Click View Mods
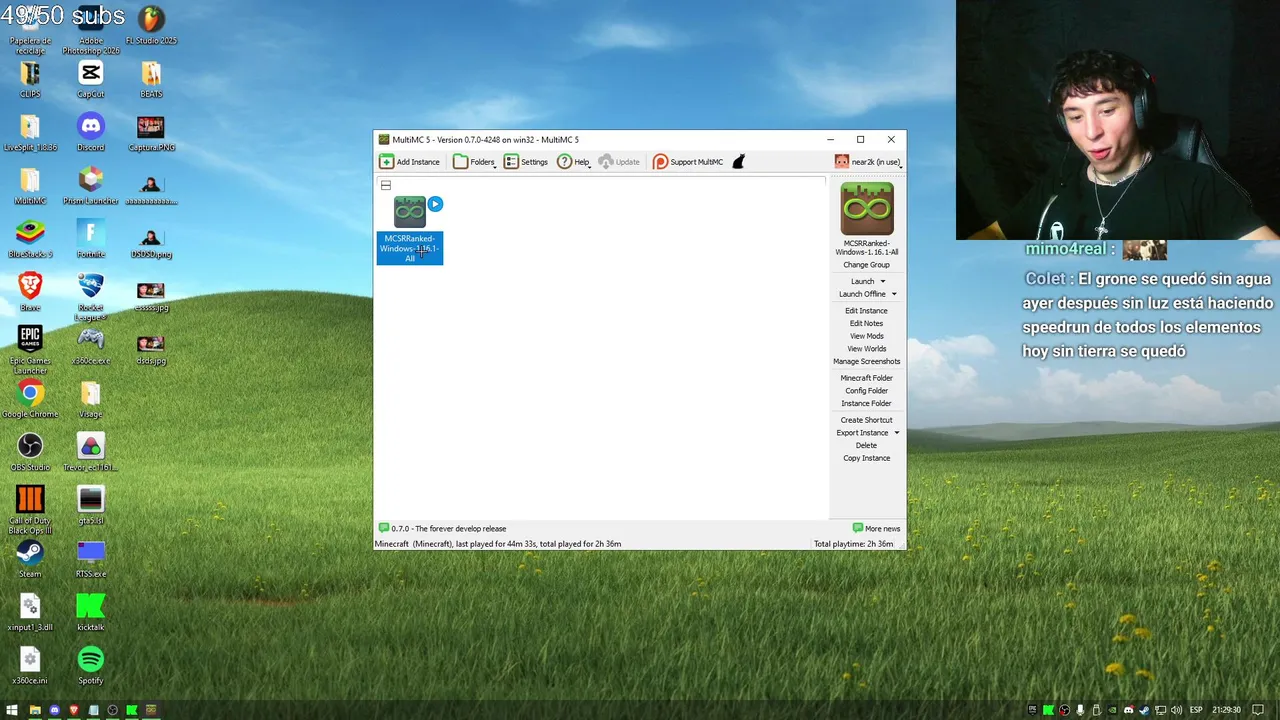Screen dimensions: 1280x720 coord(866,336)
